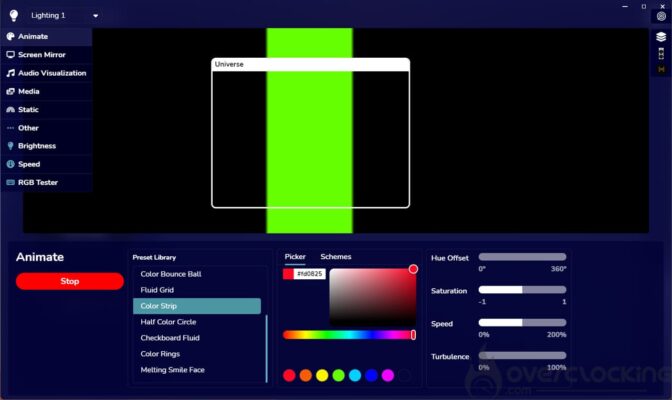Select Half Color Circle preset

point(197,322)
